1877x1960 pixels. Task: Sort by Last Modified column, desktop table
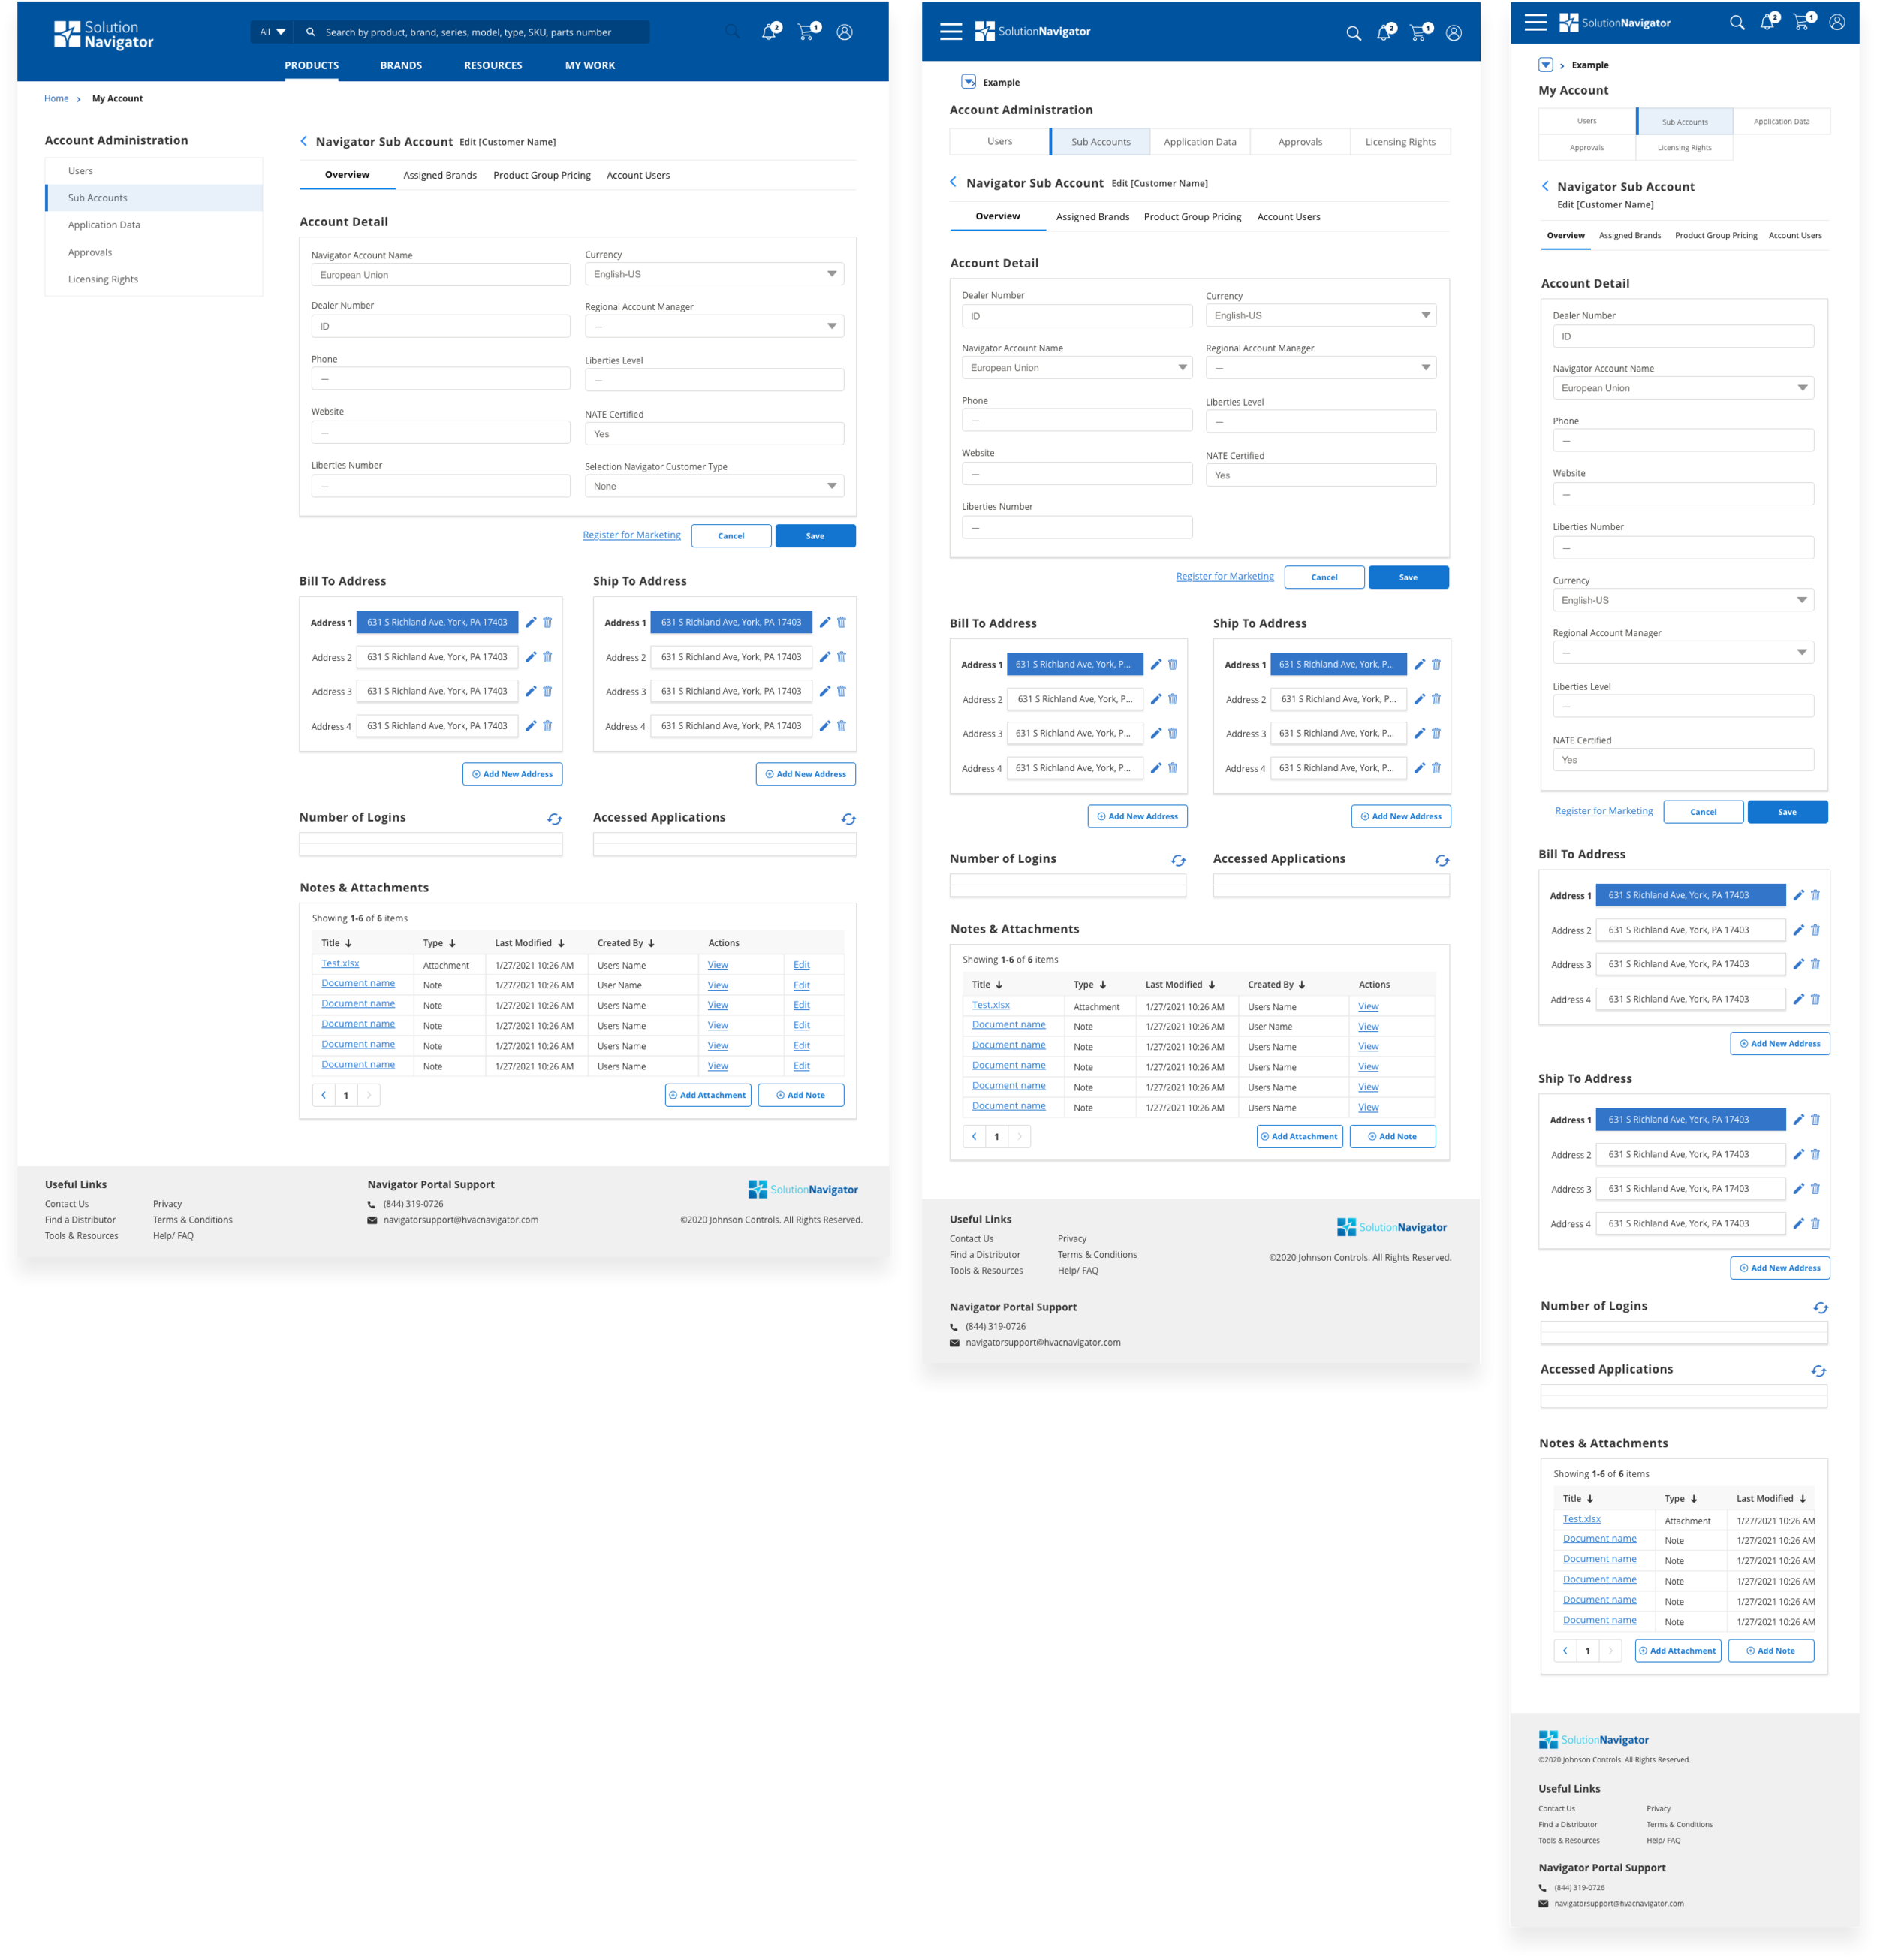530,943
